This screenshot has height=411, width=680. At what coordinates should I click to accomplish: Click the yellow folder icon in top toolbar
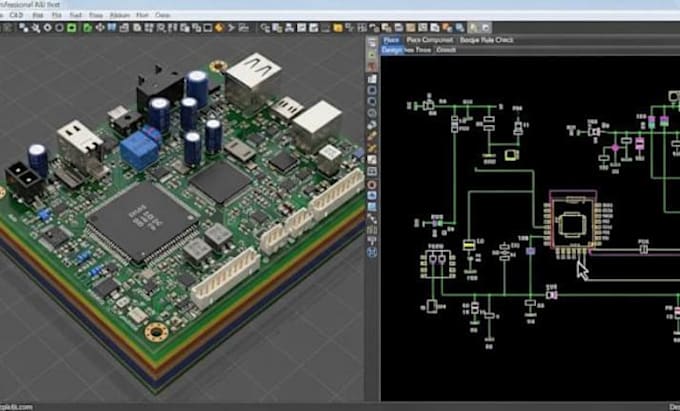[x=338, y=28]
